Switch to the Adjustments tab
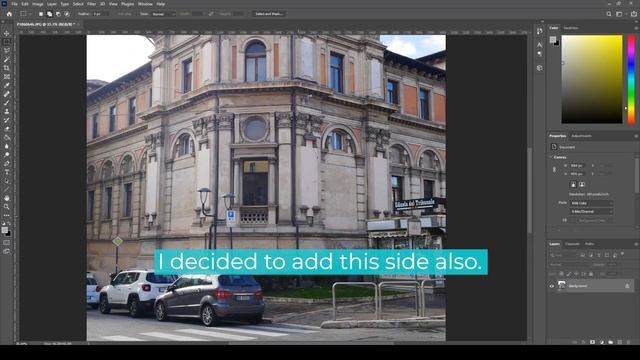640x360 pixels. (581, 136)
